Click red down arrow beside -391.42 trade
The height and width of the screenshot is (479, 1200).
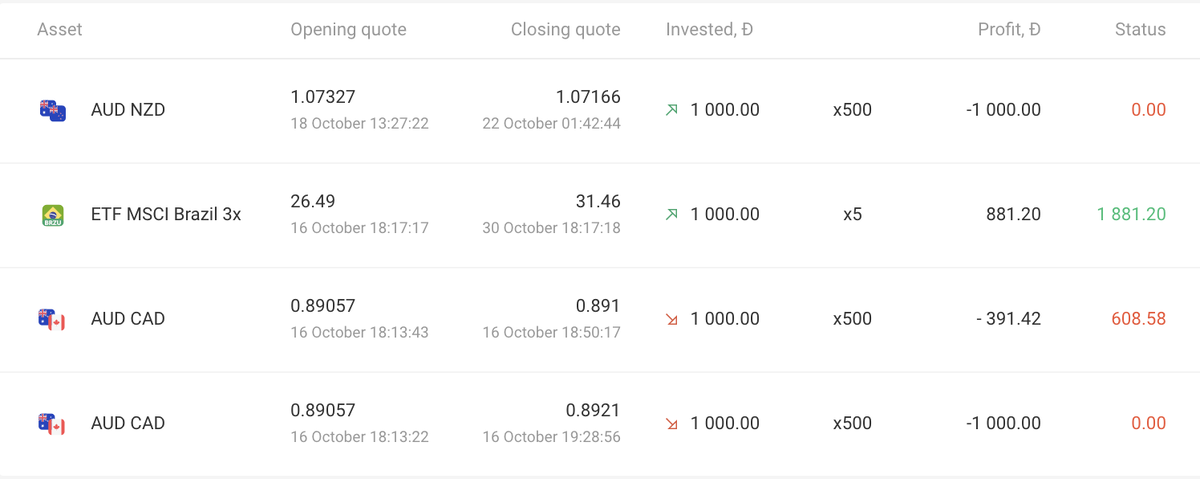point(672,320)
